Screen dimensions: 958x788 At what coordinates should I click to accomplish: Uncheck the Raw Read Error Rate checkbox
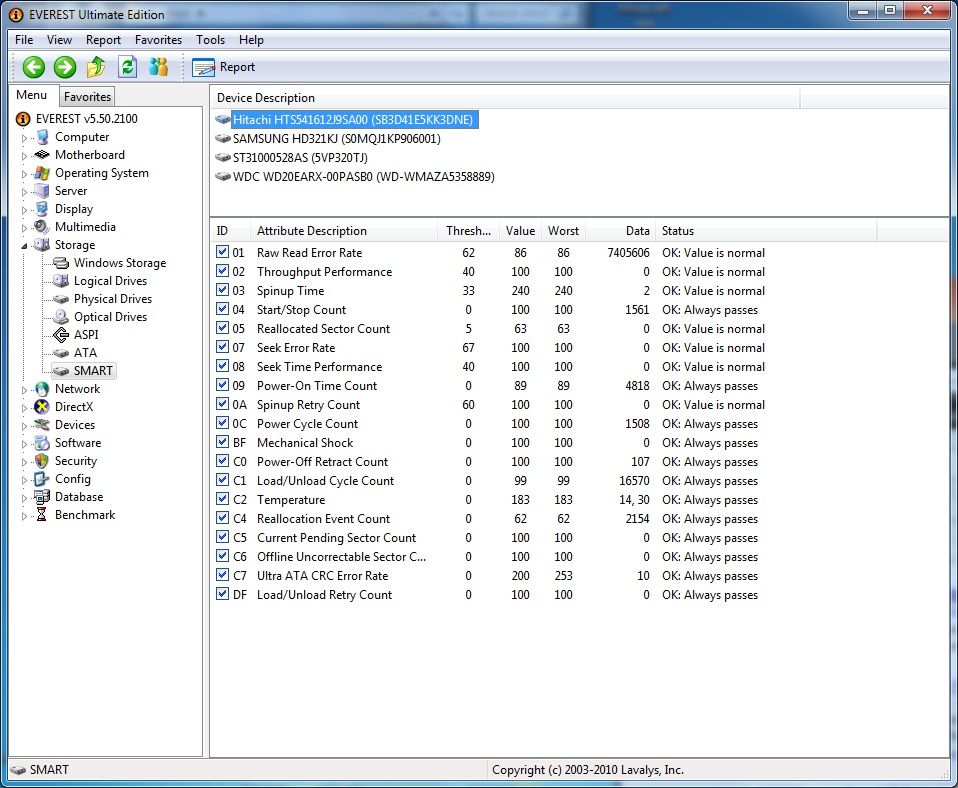click(222, 252)
